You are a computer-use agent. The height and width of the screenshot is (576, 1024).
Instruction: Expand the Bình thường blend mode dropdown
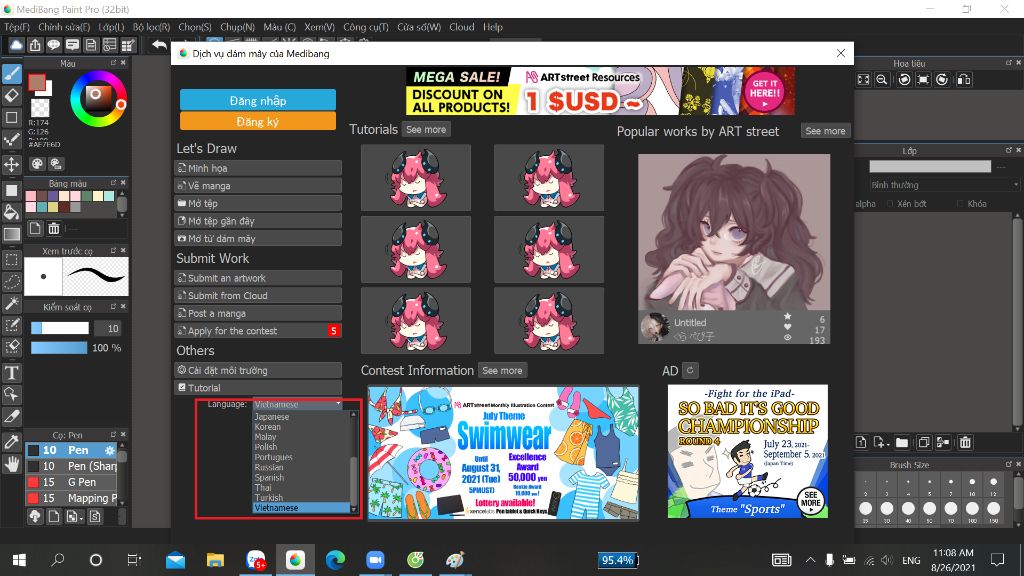pyautogui.click(x=944, y=185)
